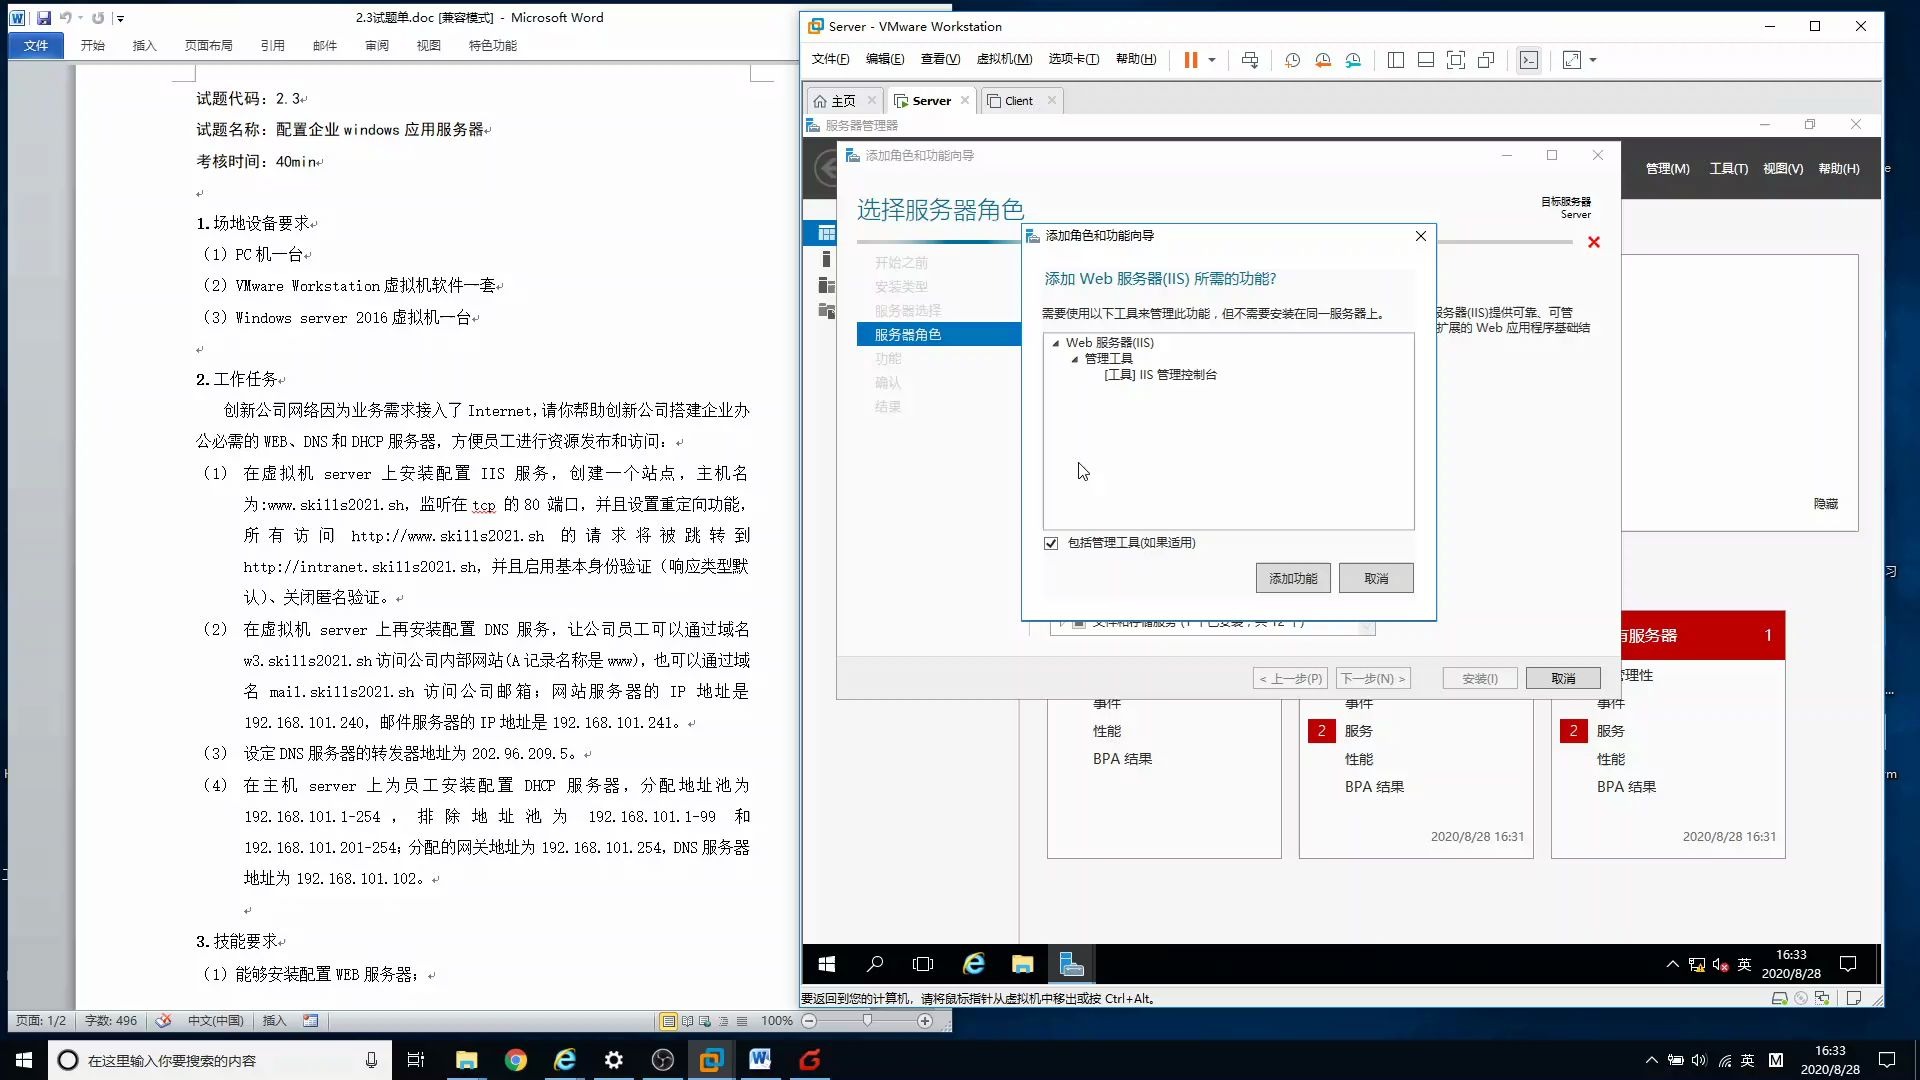Switch Word to full screen reading view

coord(687,1021)
